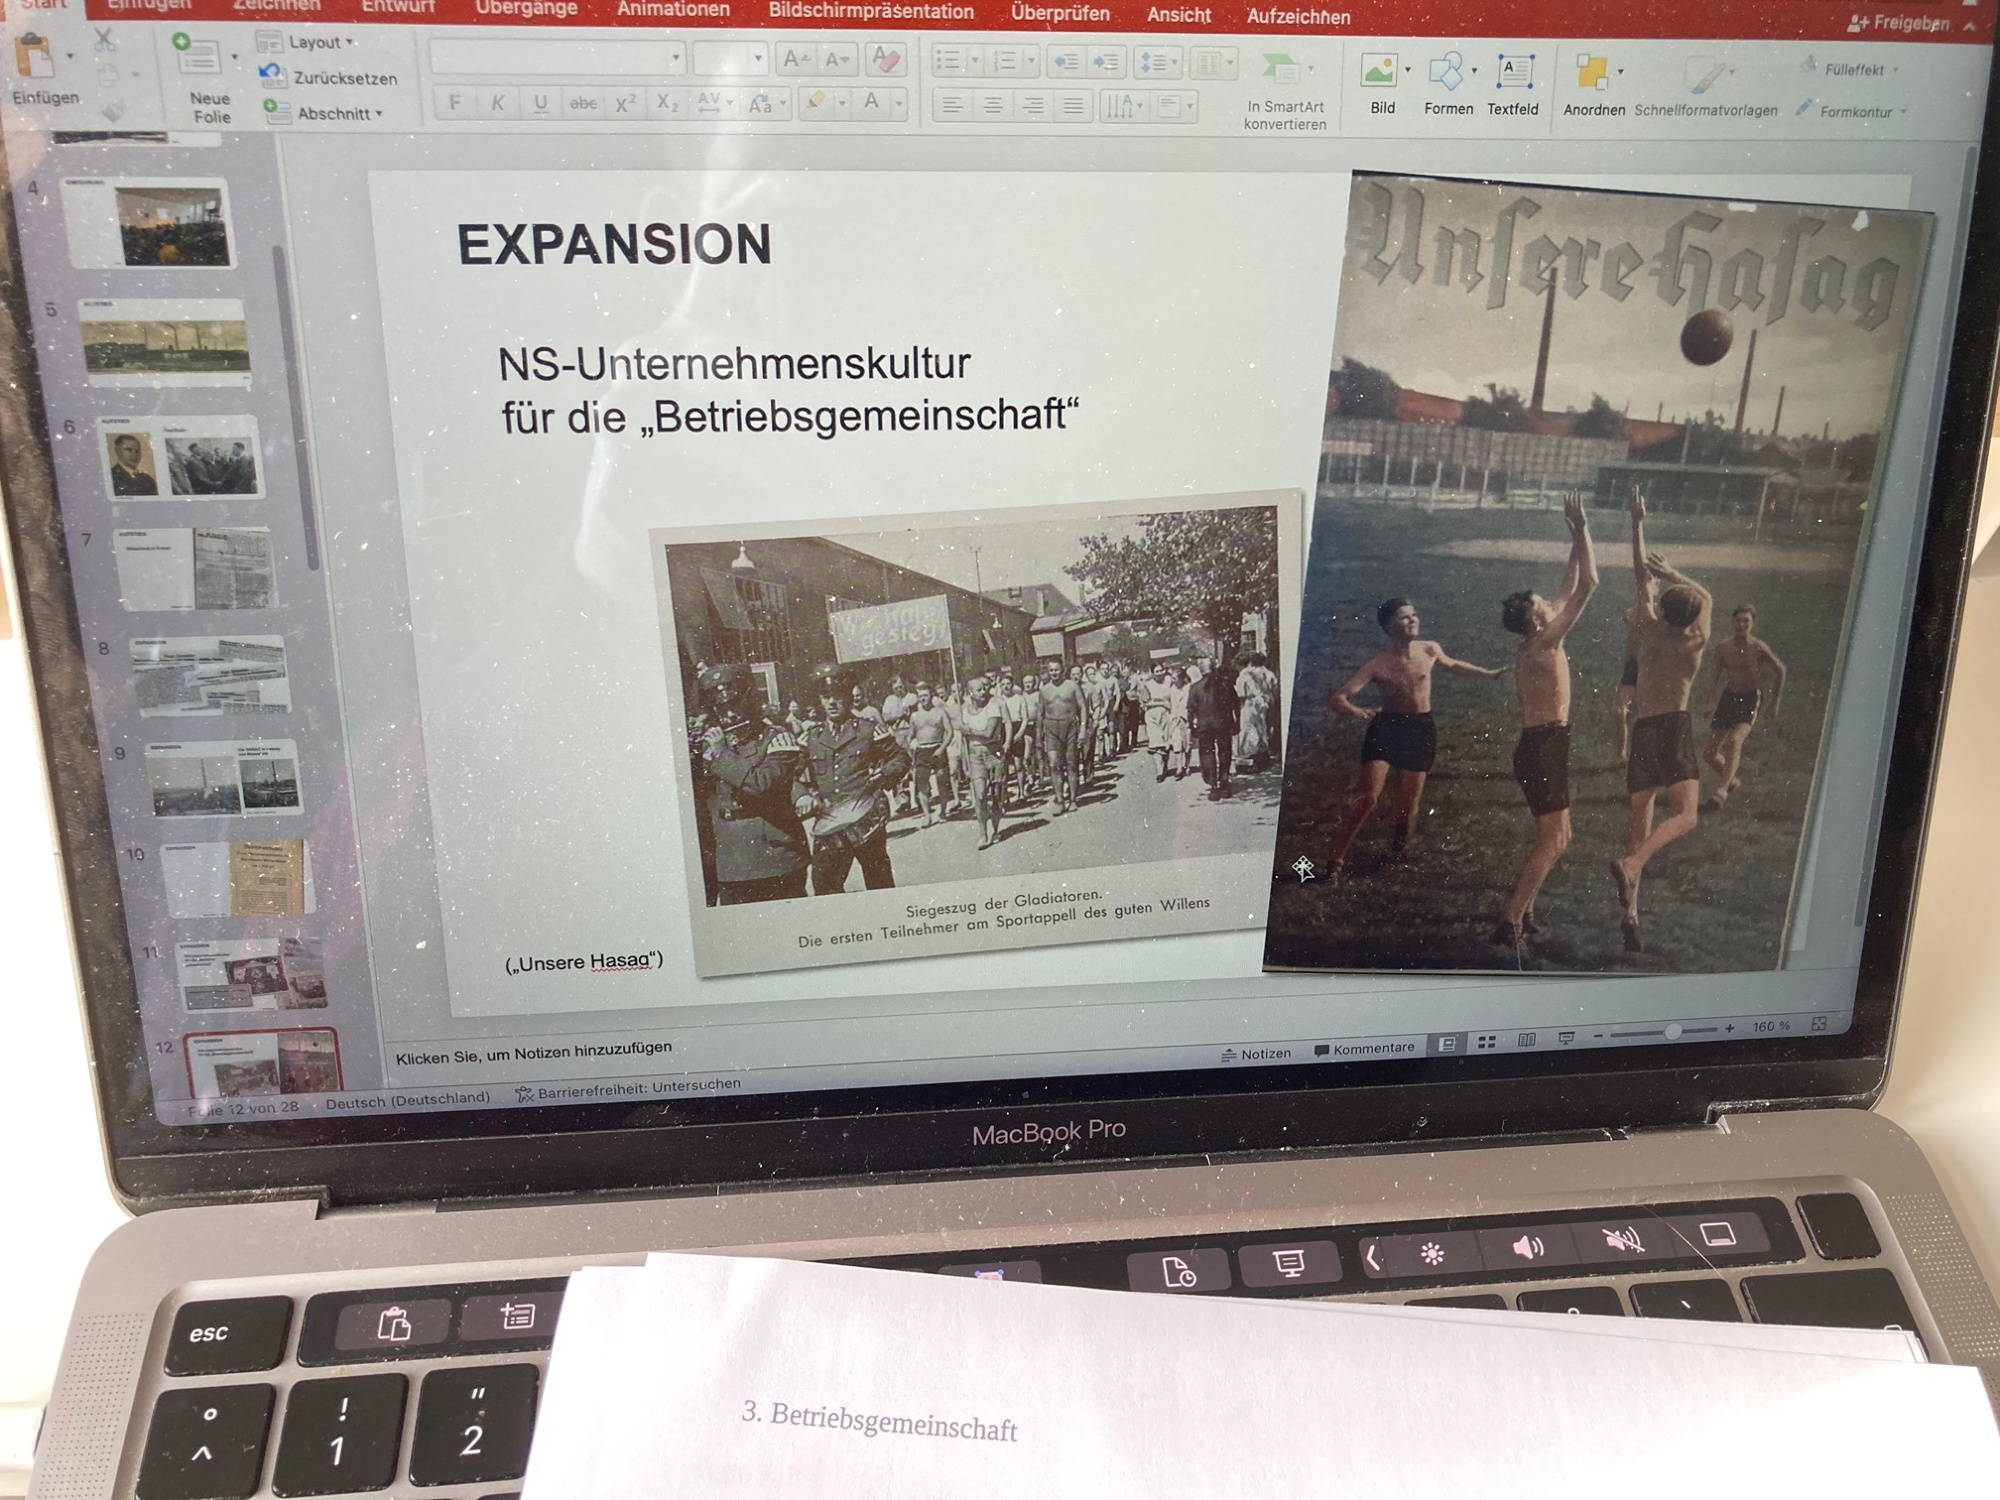Screen dimensions: 2000x1500
Task: Switch to the Überprüfen tab
Action: (1060, 13)
